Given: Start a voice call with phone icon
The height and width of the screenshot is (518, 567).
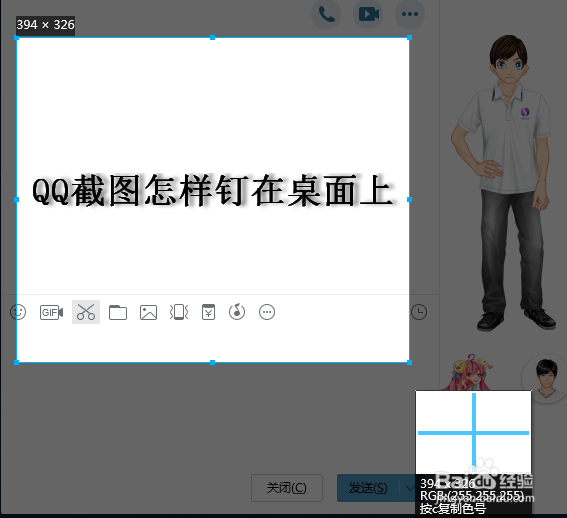Looking at the screenshot, I should [326, 14].
